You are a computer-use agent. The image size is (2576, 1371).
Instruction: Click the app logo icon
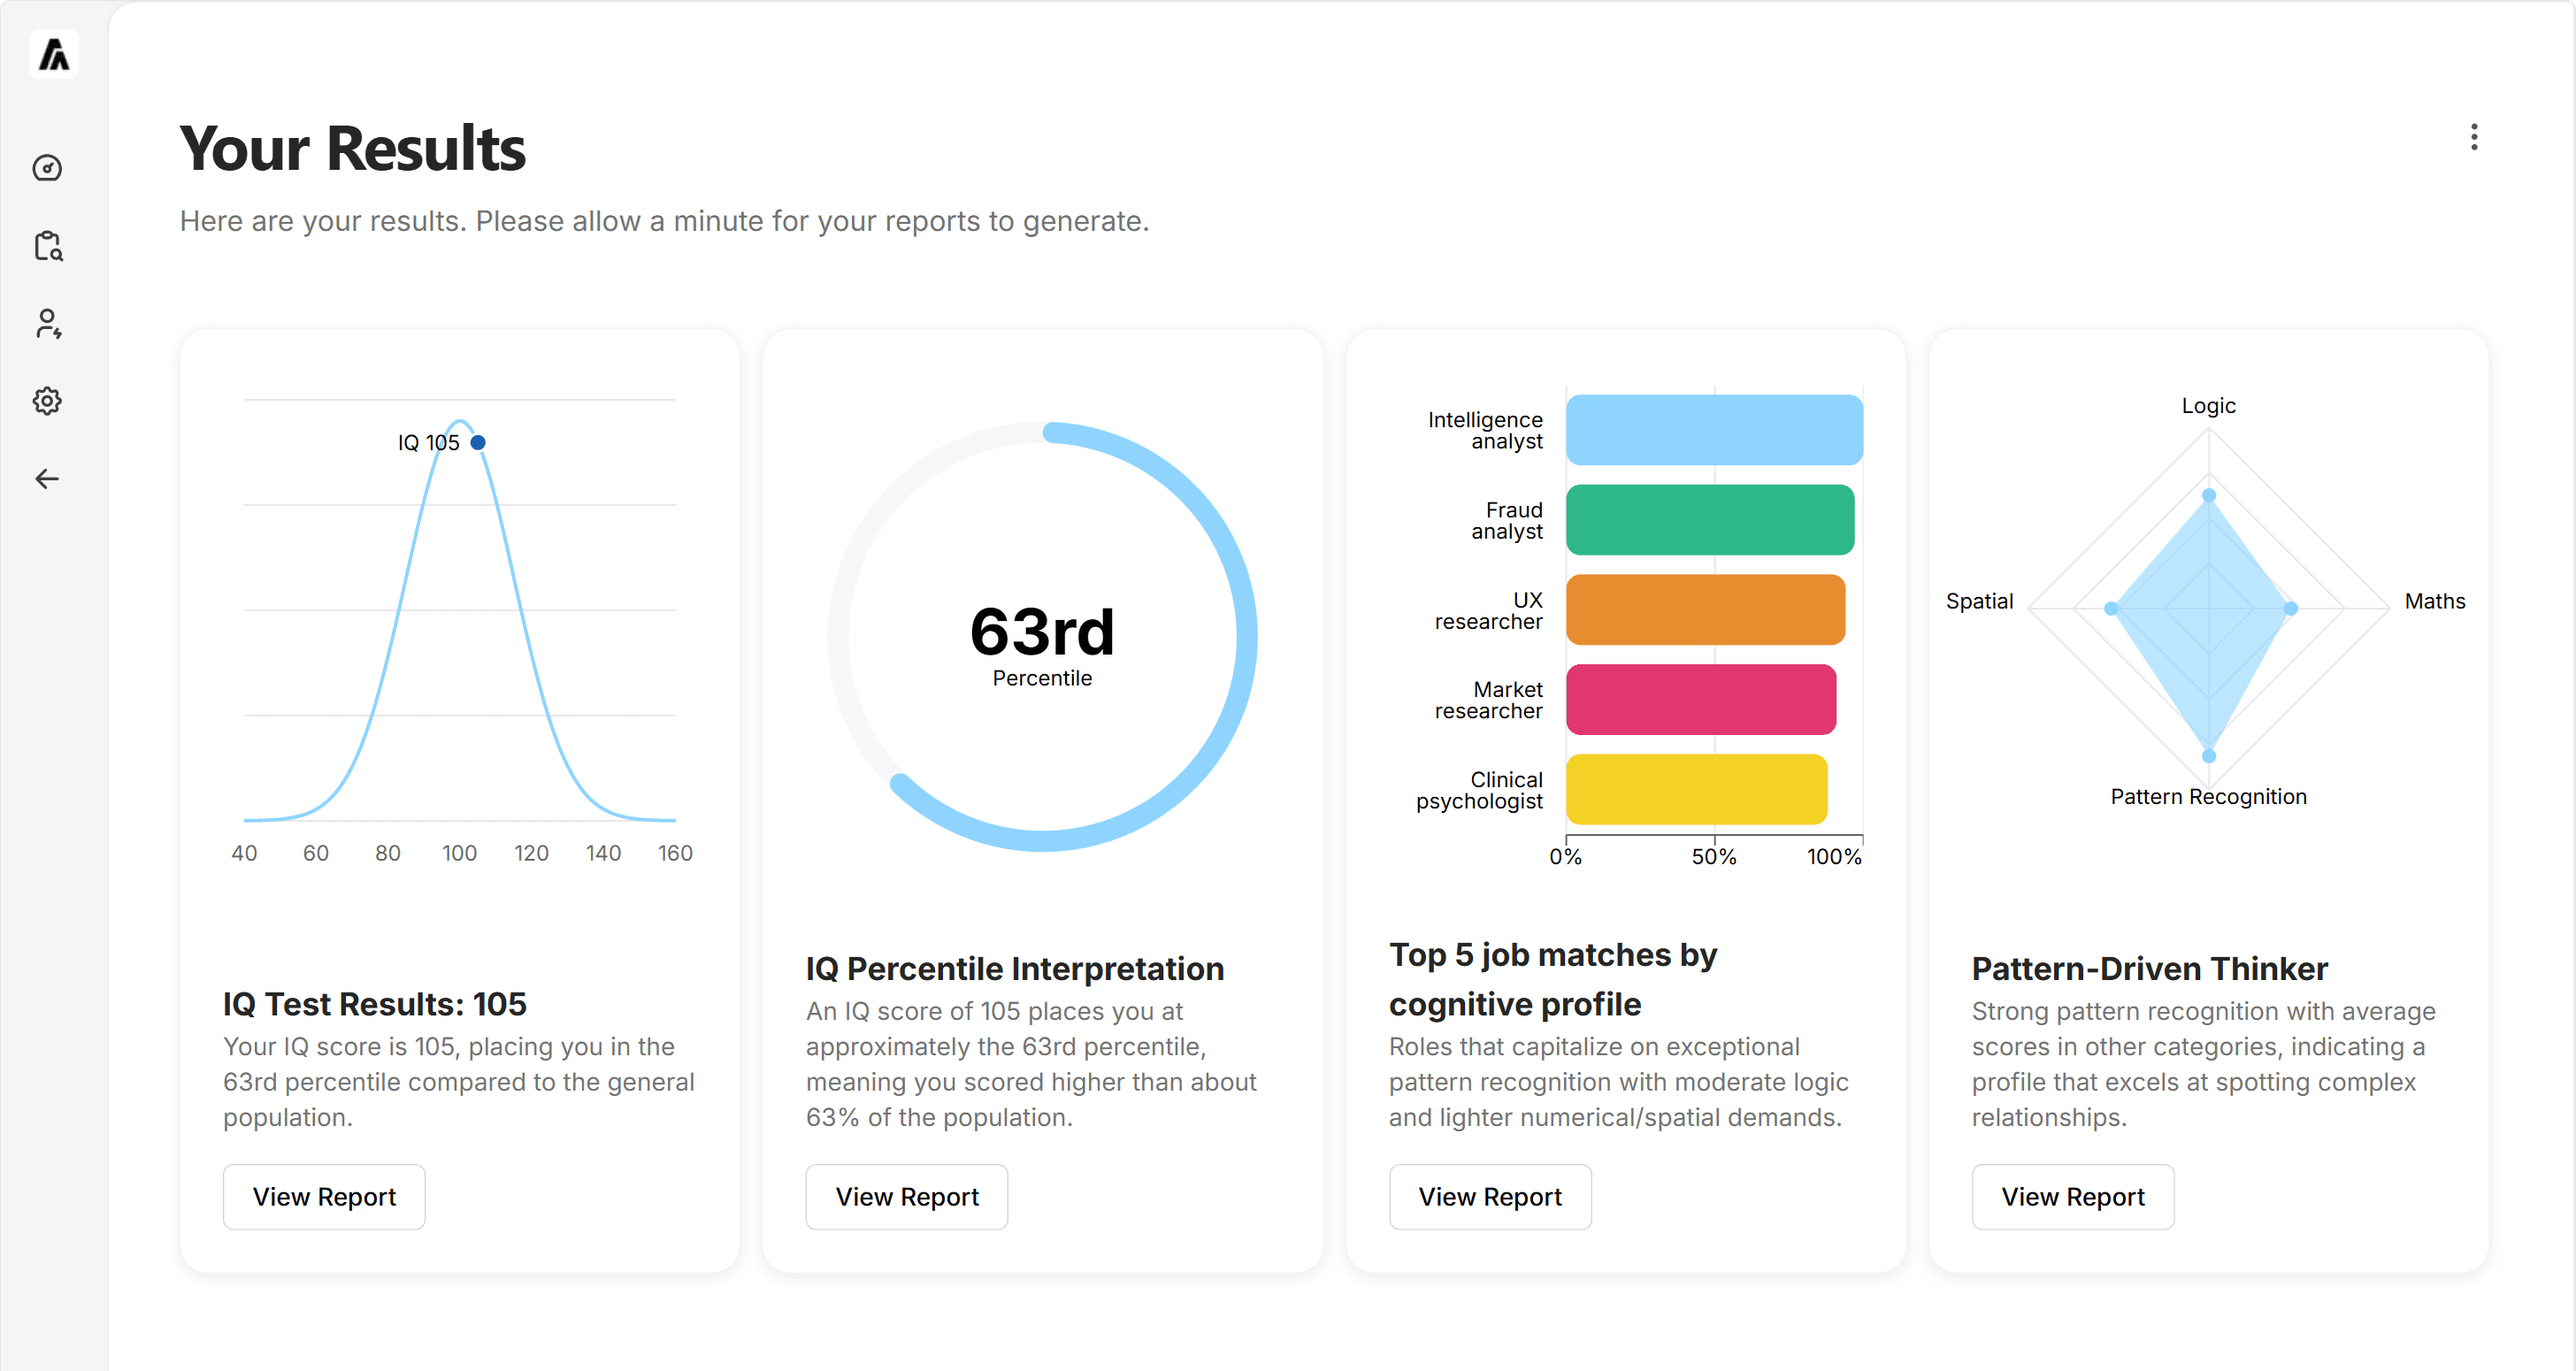pyautogui.click(x=54, y=54)
